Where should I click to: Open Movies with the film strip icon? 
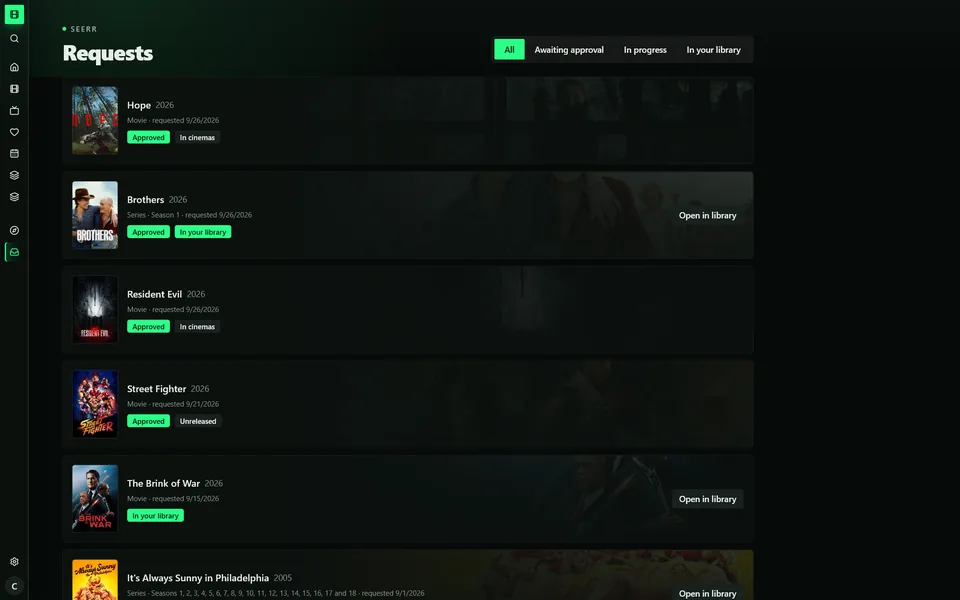click(14, 89)
